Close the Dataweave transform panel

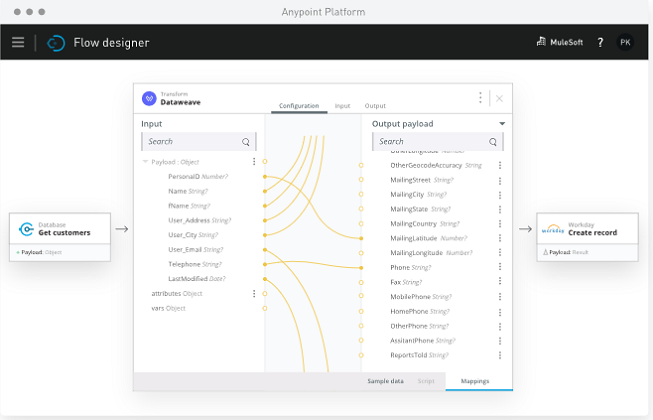point(499,98)
